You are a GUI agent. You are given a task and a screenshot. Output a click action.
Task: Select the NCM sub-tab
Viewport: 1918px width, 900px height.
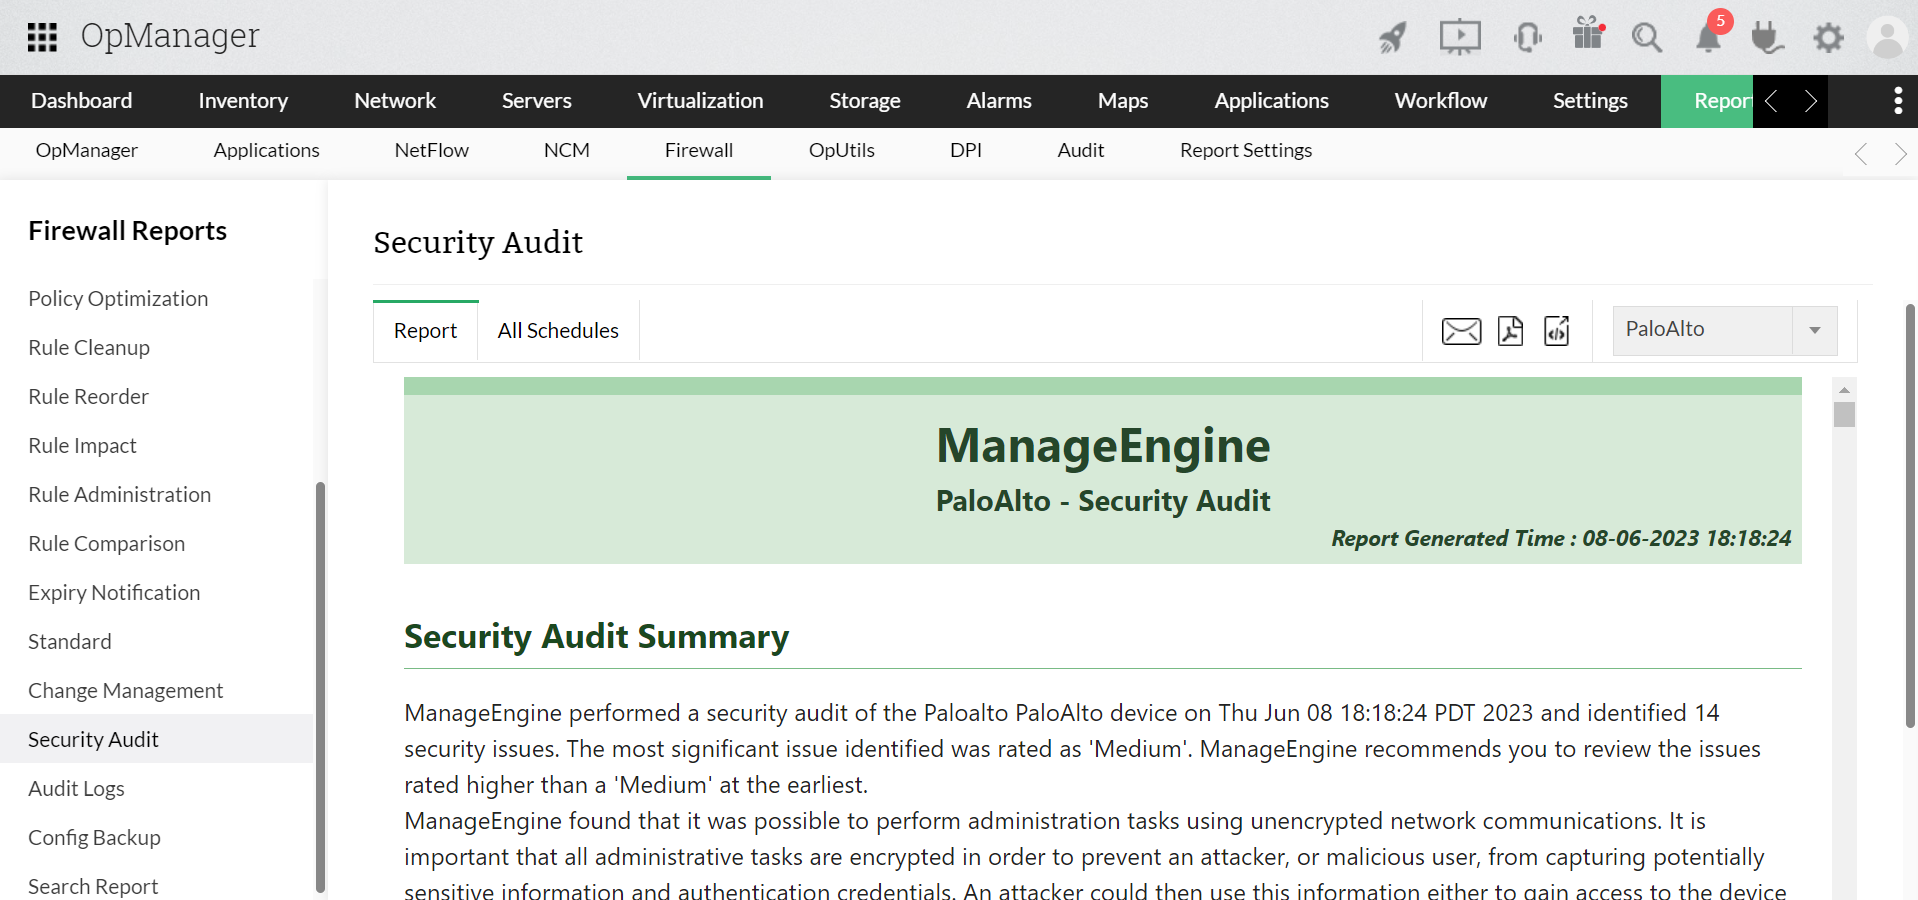[567, 151]
